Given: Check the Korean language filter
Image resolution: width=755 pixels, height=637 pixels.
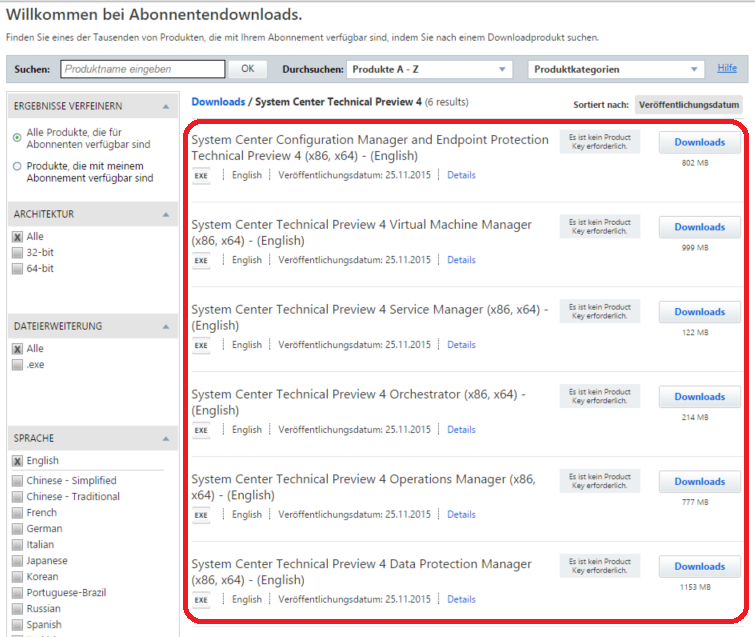Looking at the screenshot, I should point(17,577).
